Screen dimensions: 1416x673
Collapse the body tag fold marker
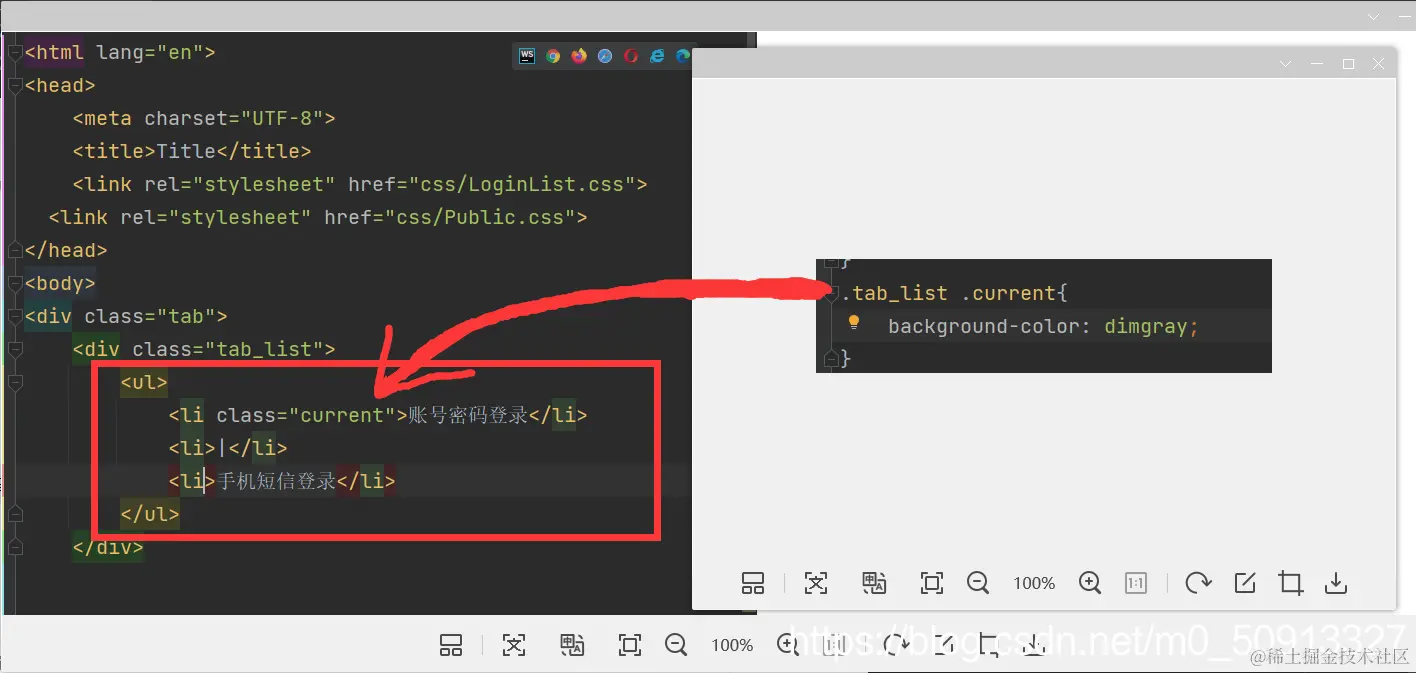coord(14,283)
